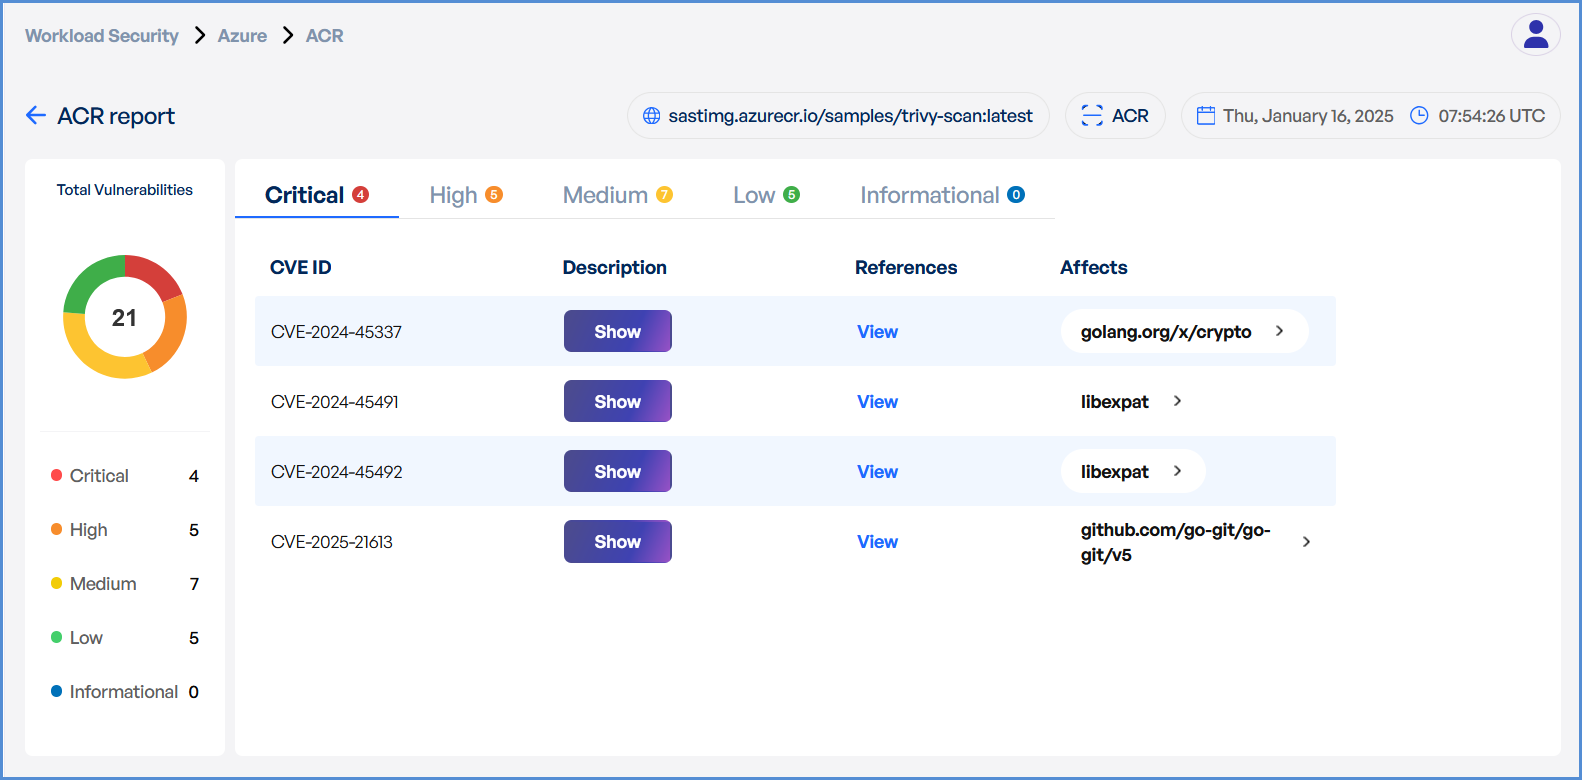Expand the golang.org/x/crypto affected package
The image size is (1582, 780).
(1279, 331)
